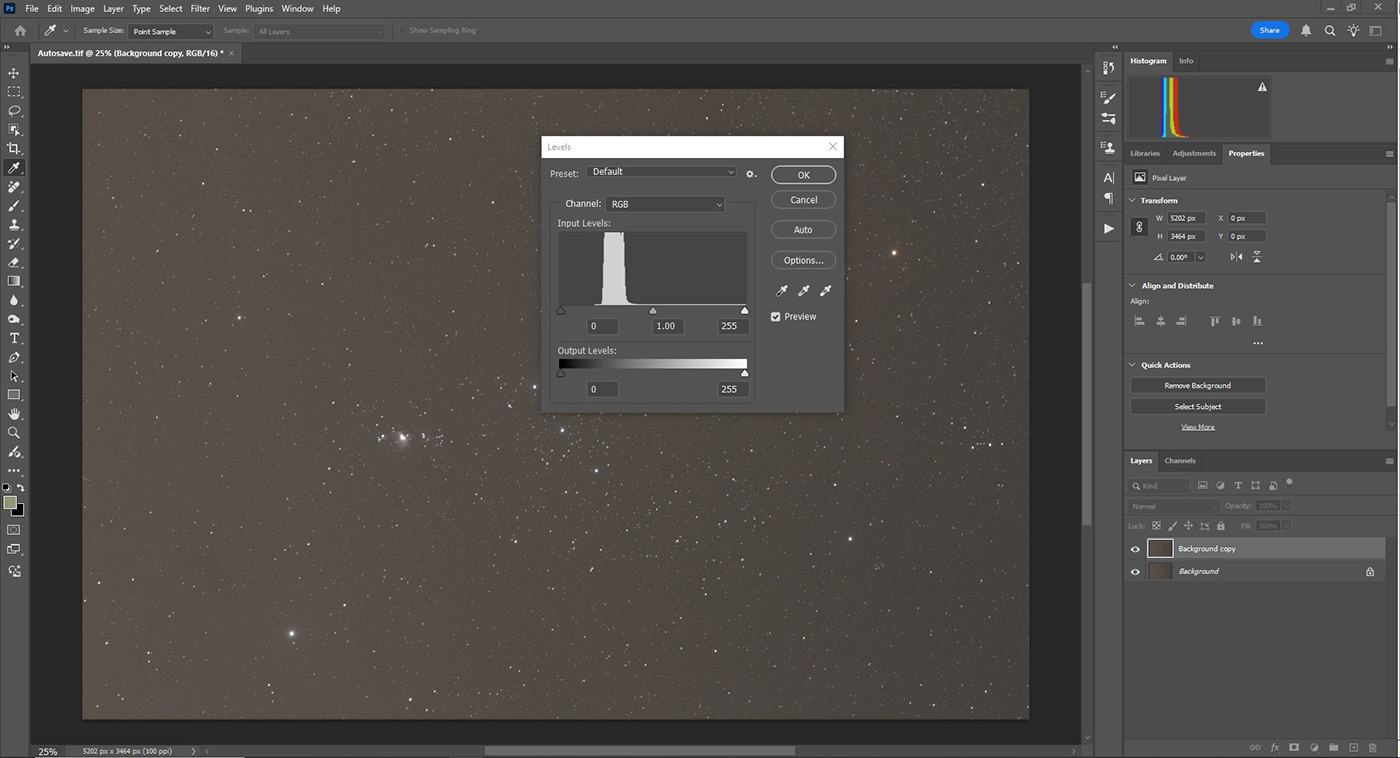Hide the Background copy layer
1400x758 pixels.
click(1135, 549)
